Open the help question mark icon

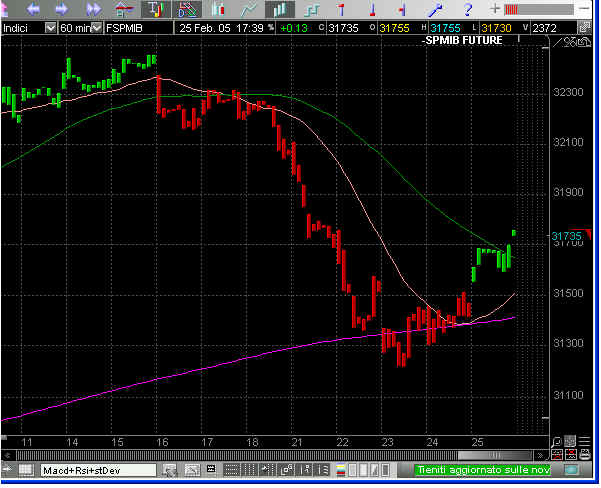467,9
